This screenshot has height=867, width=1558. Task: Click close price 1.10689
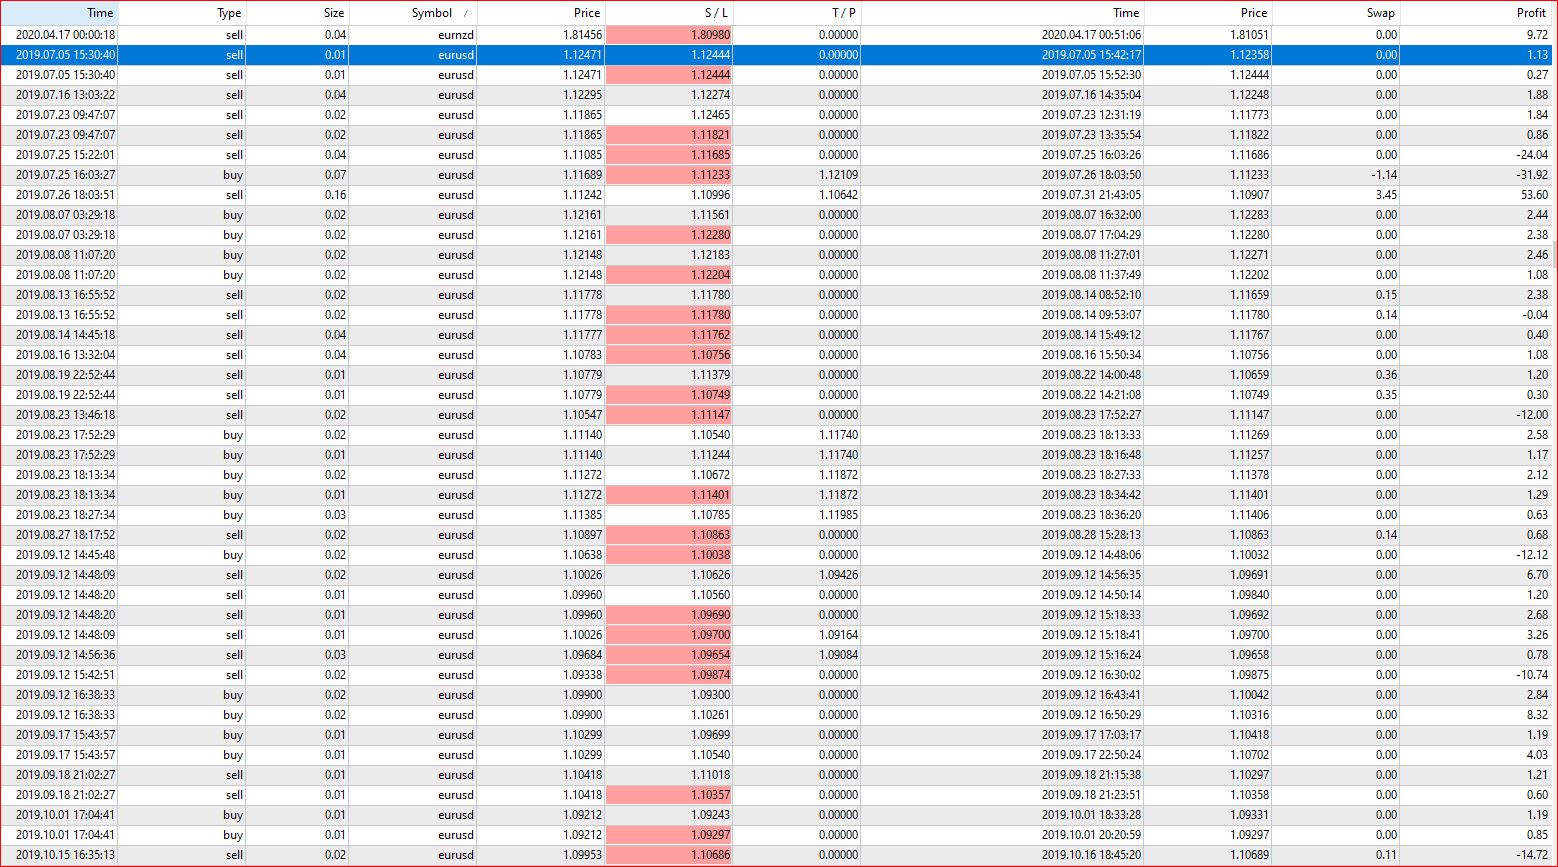point(1248,855)
